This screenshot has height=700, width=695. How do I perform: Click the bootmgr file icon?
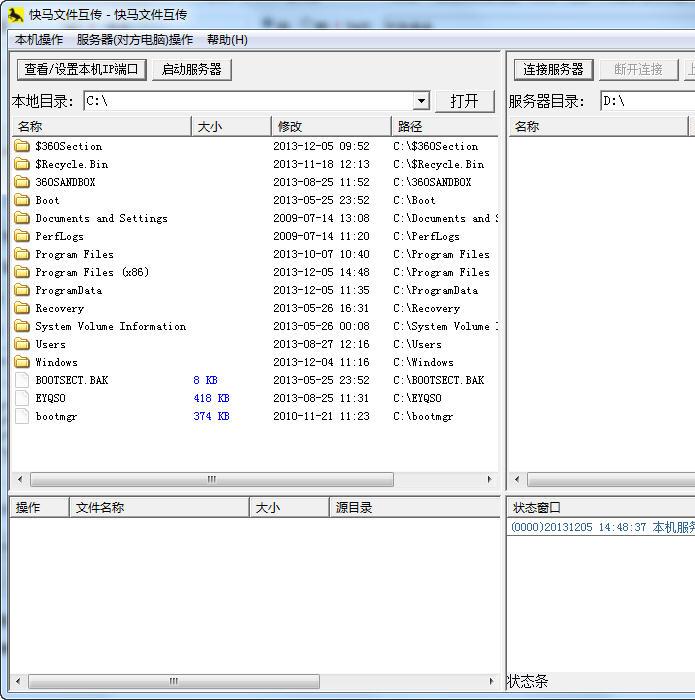tap(22, 416)
